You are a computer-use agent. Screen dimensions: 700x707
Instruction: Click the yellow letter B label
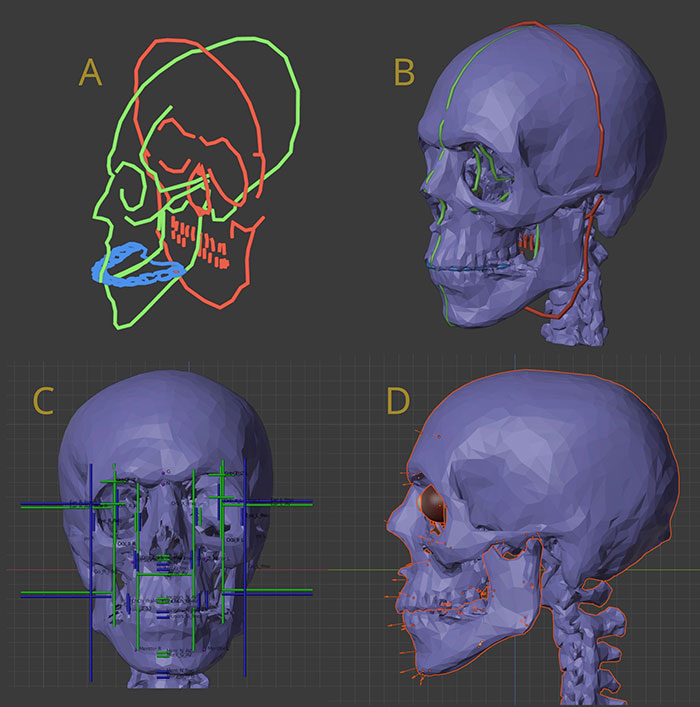[404, 71]
